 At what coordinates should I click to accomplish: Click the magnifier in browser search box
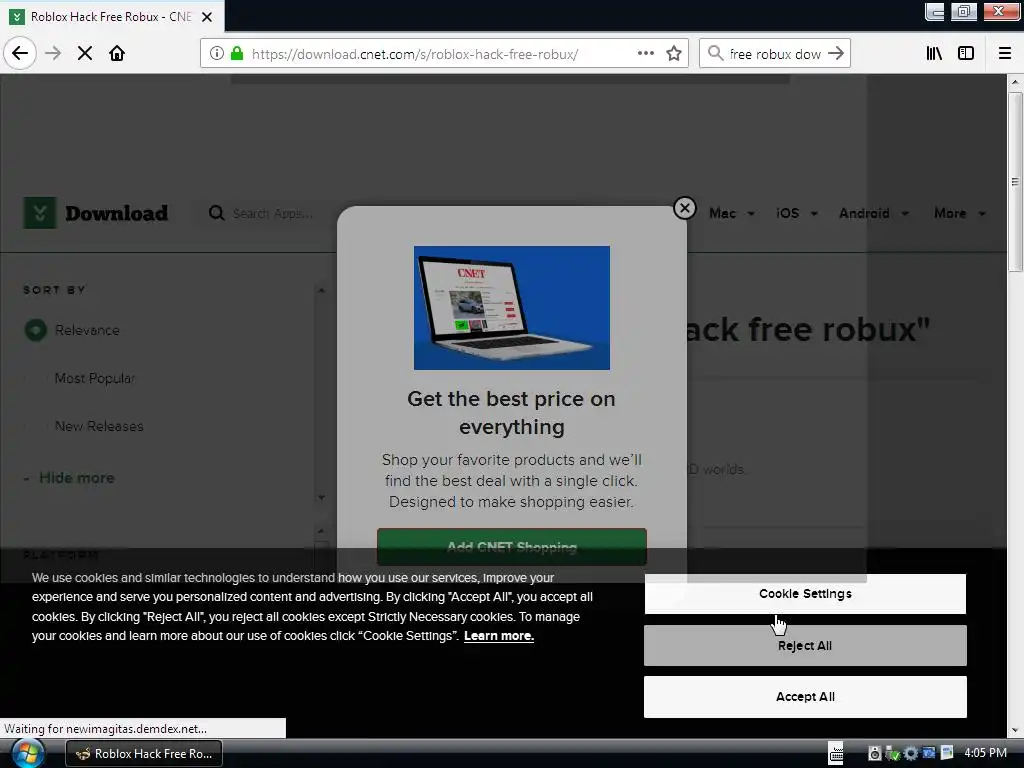click(x=716, y=53)
